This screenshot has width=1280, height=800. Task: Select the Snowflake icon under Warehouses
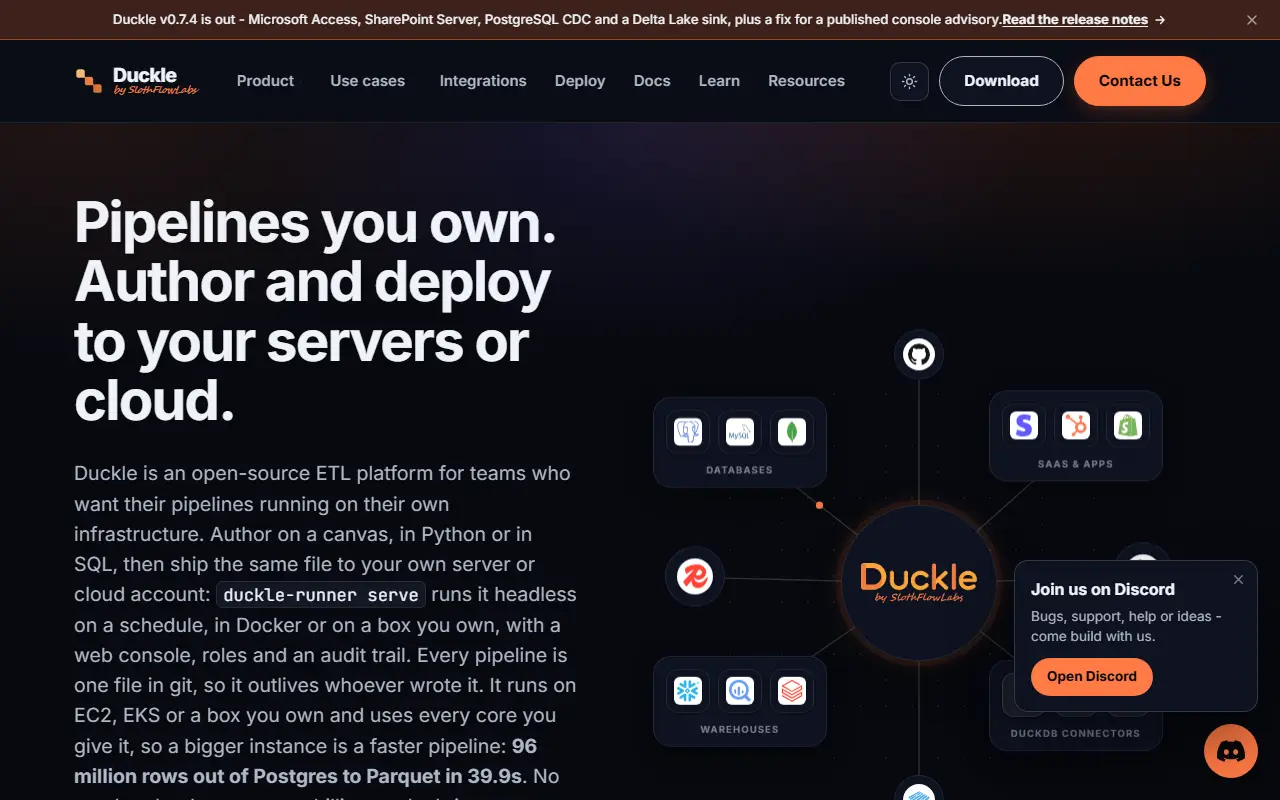pyautogui.click(x=688, y=690)
